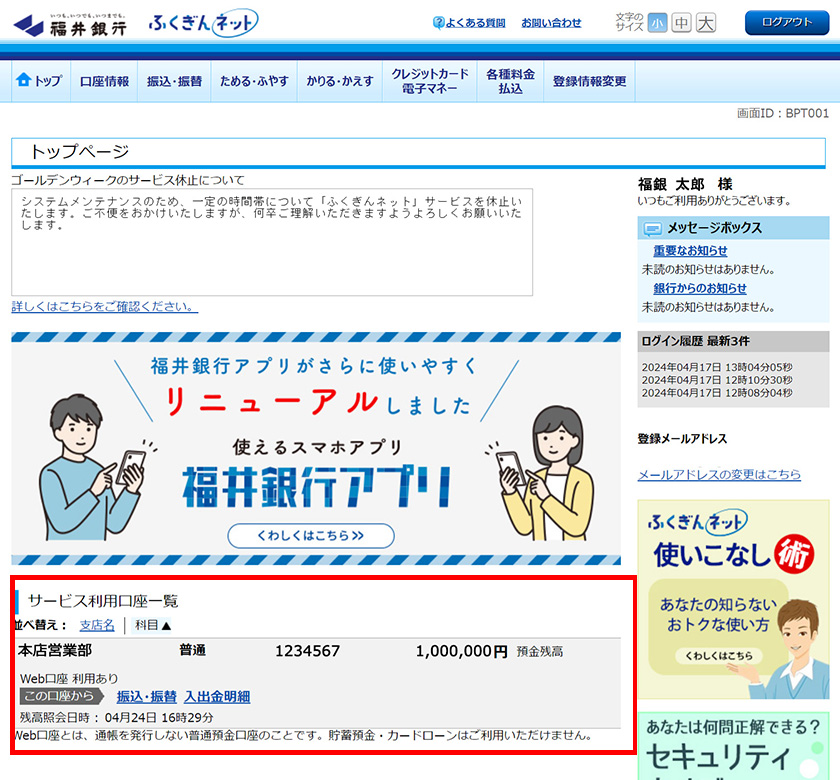Screen dimensions: 840x780
Task: Click 振込・振替 link for account 1234567
Action: pyautogui.click(x=147, y=696)
